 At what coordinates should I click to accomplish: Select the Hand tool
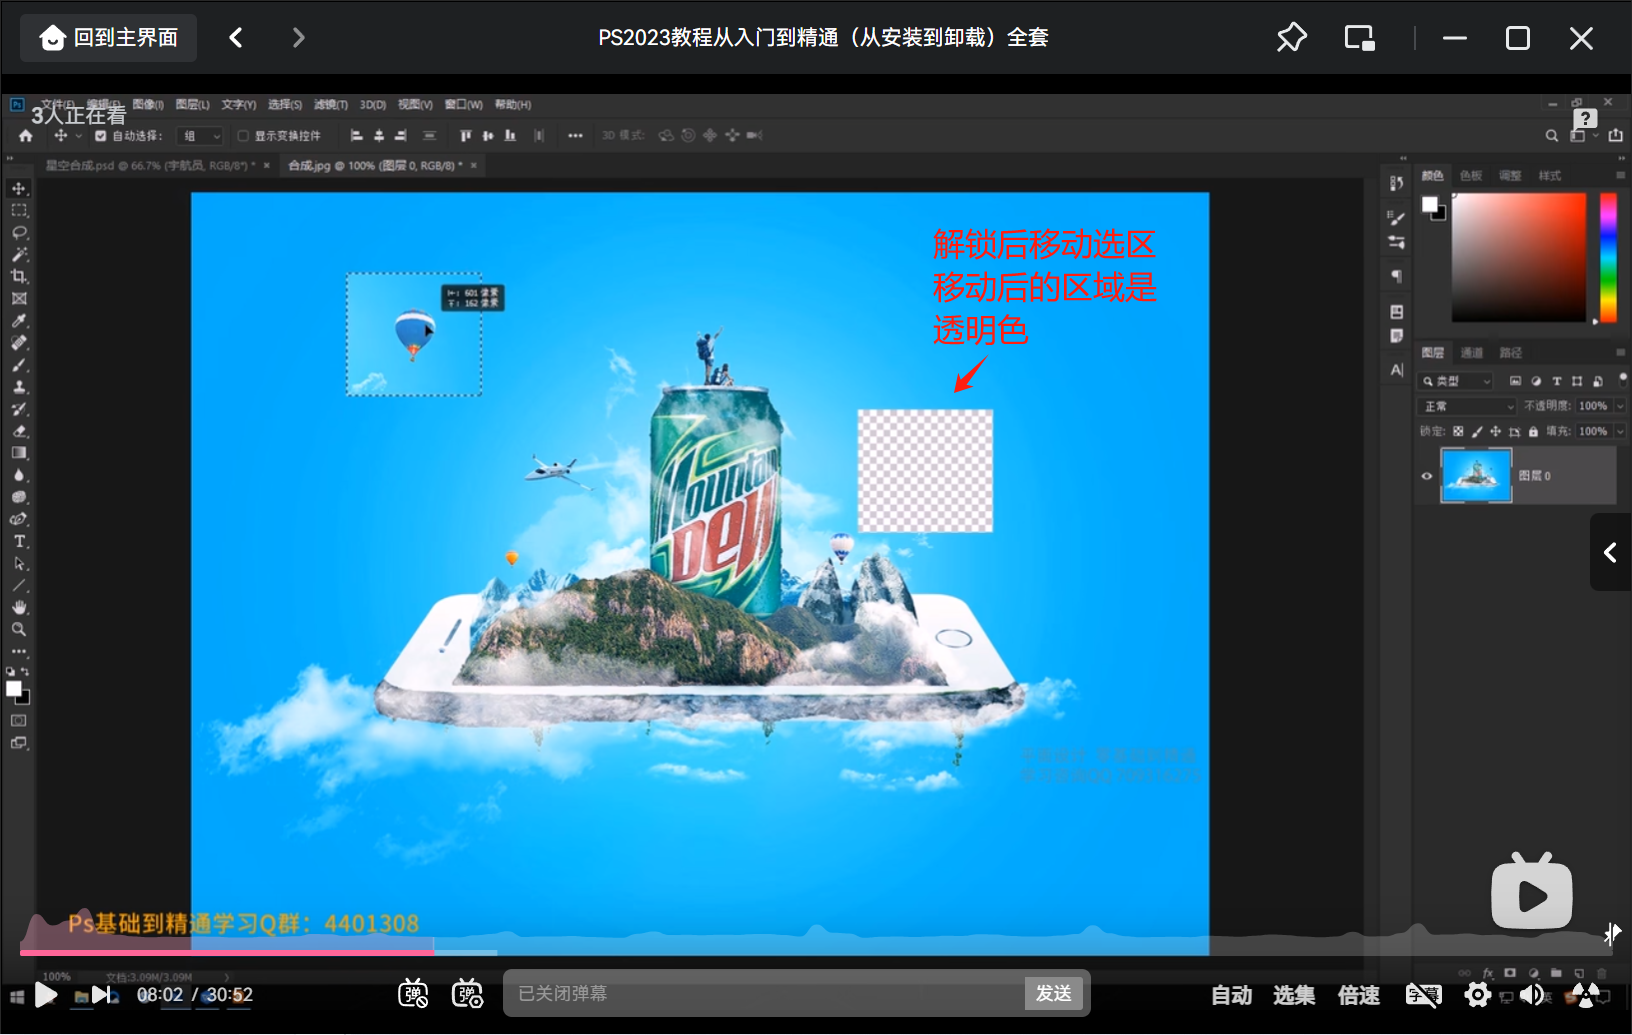(19, 607)
